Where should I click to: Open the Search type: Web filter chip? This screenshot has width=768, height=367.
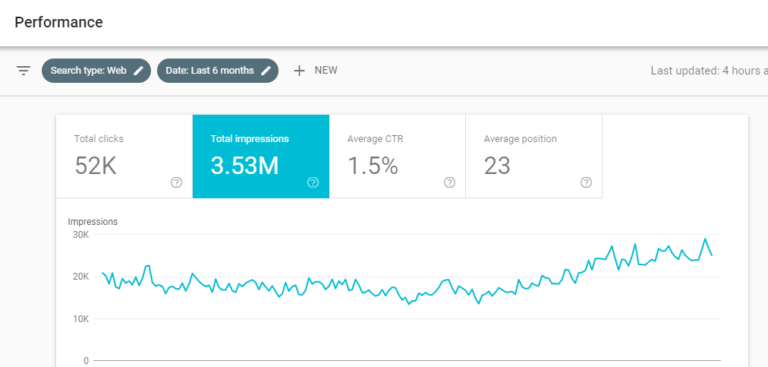[x=96, y=71]
